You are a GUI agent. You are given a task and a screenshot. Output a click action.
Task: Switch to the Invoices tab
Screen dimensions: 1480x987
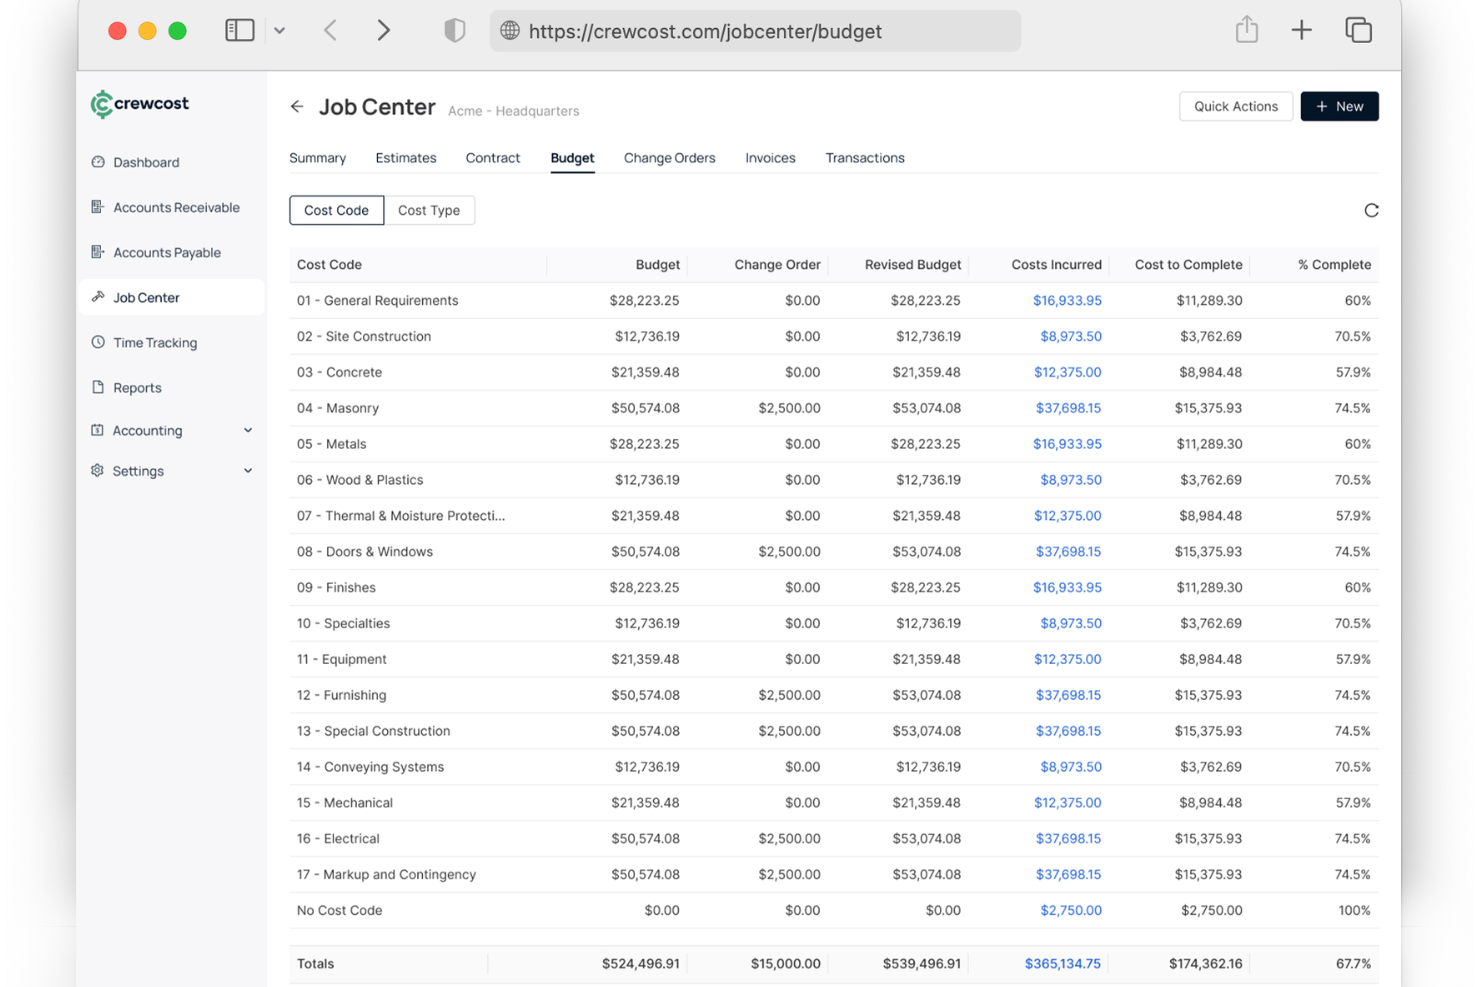769,157
